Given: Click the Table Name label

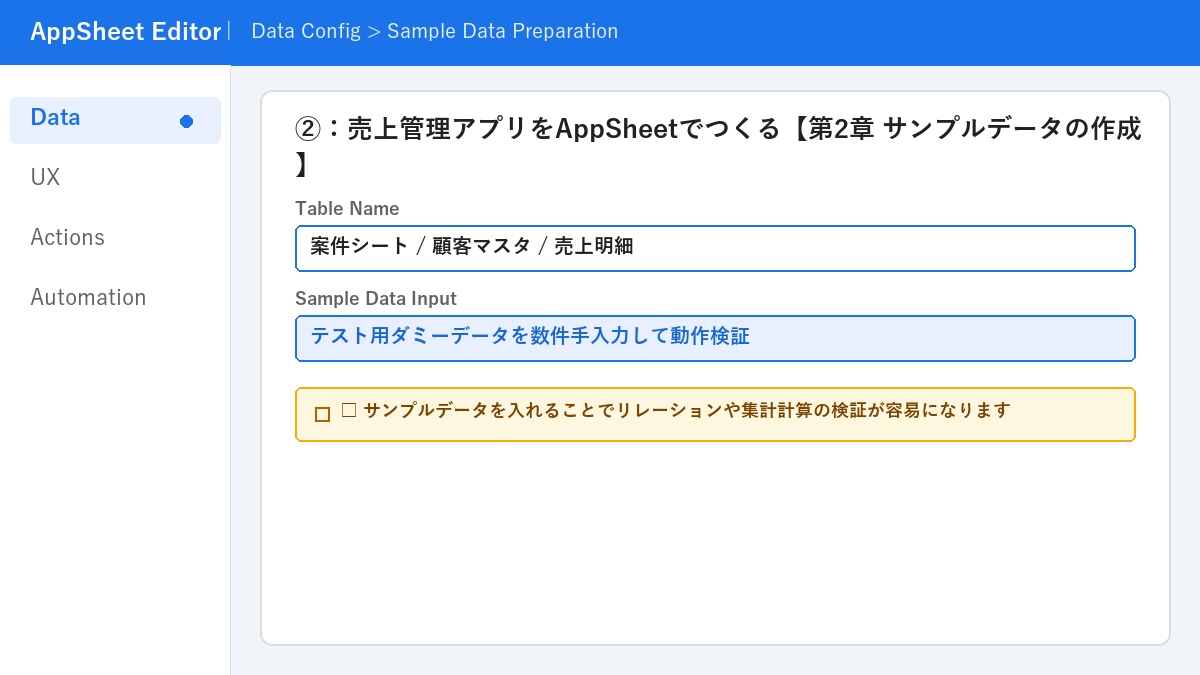Looking at the screenshot, I should click(347, 209).
